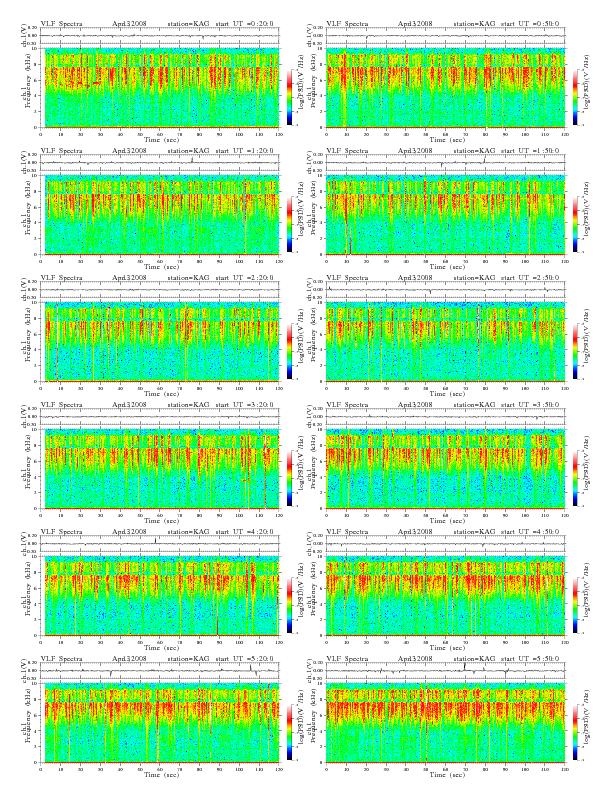The image size is (612, 792).
Task: Click the PSD color bar of the 3:20:0 plot
Action: [x=289, y=478]
